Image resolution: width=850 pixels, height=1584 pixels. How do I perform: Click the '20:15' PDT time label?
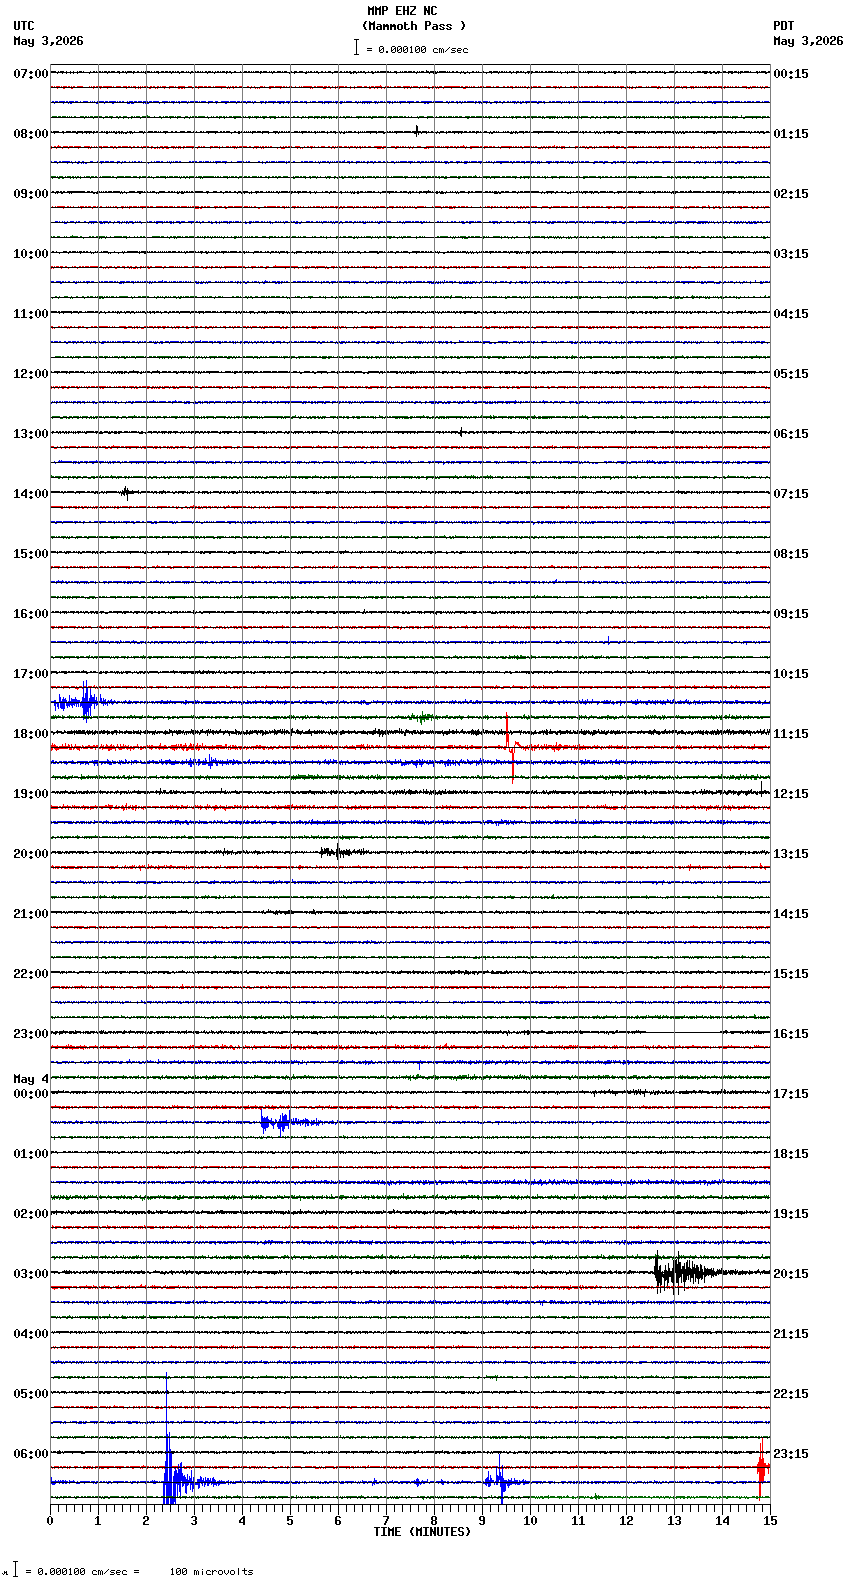pyautogui.click(x=791, y=1274)
